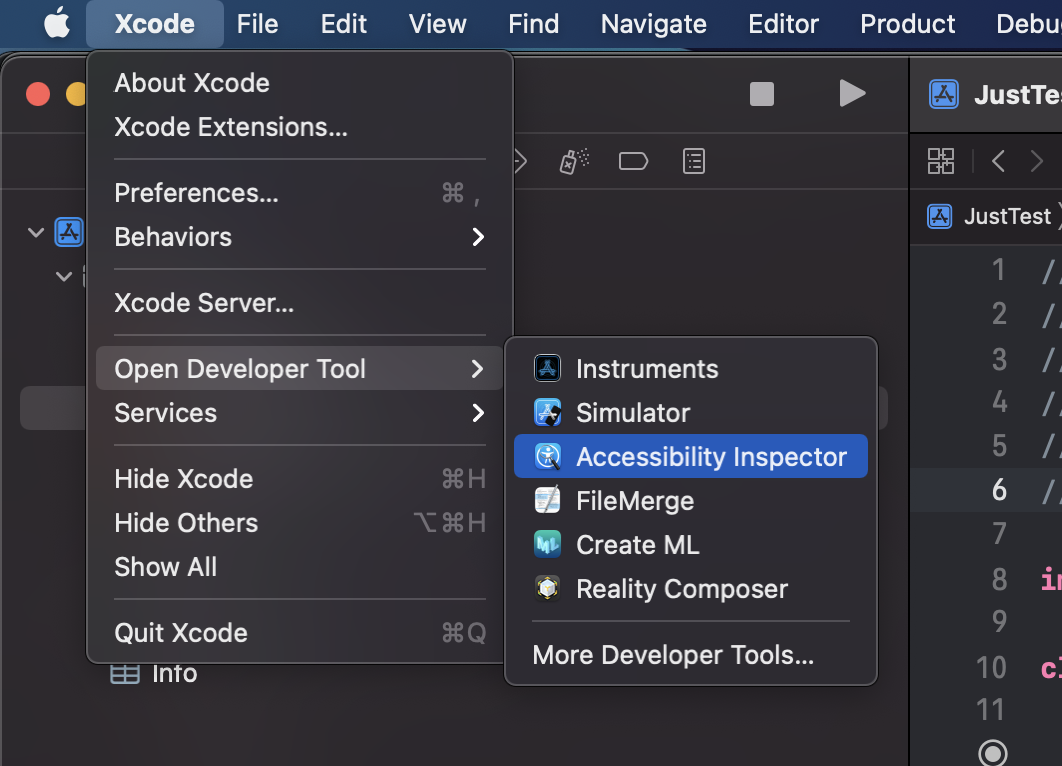Open the breakpoint navigator icon

[633, 162]
